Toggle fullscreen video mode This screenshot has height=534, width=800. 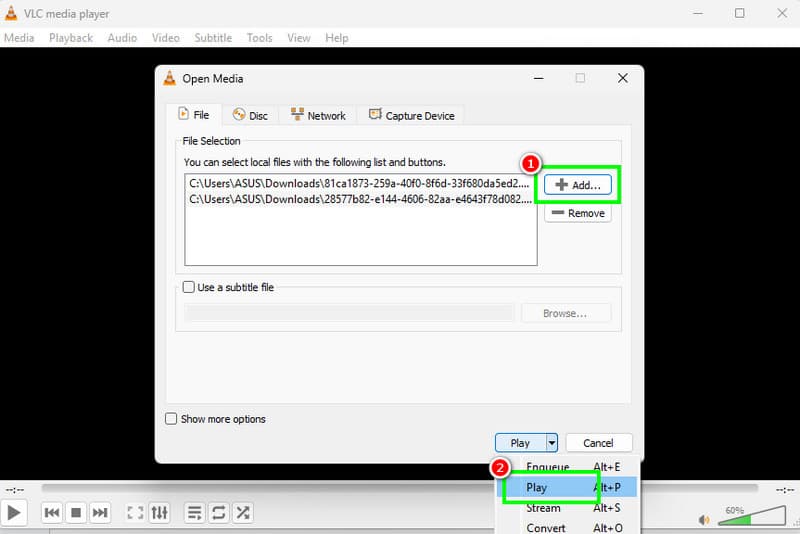135,512
